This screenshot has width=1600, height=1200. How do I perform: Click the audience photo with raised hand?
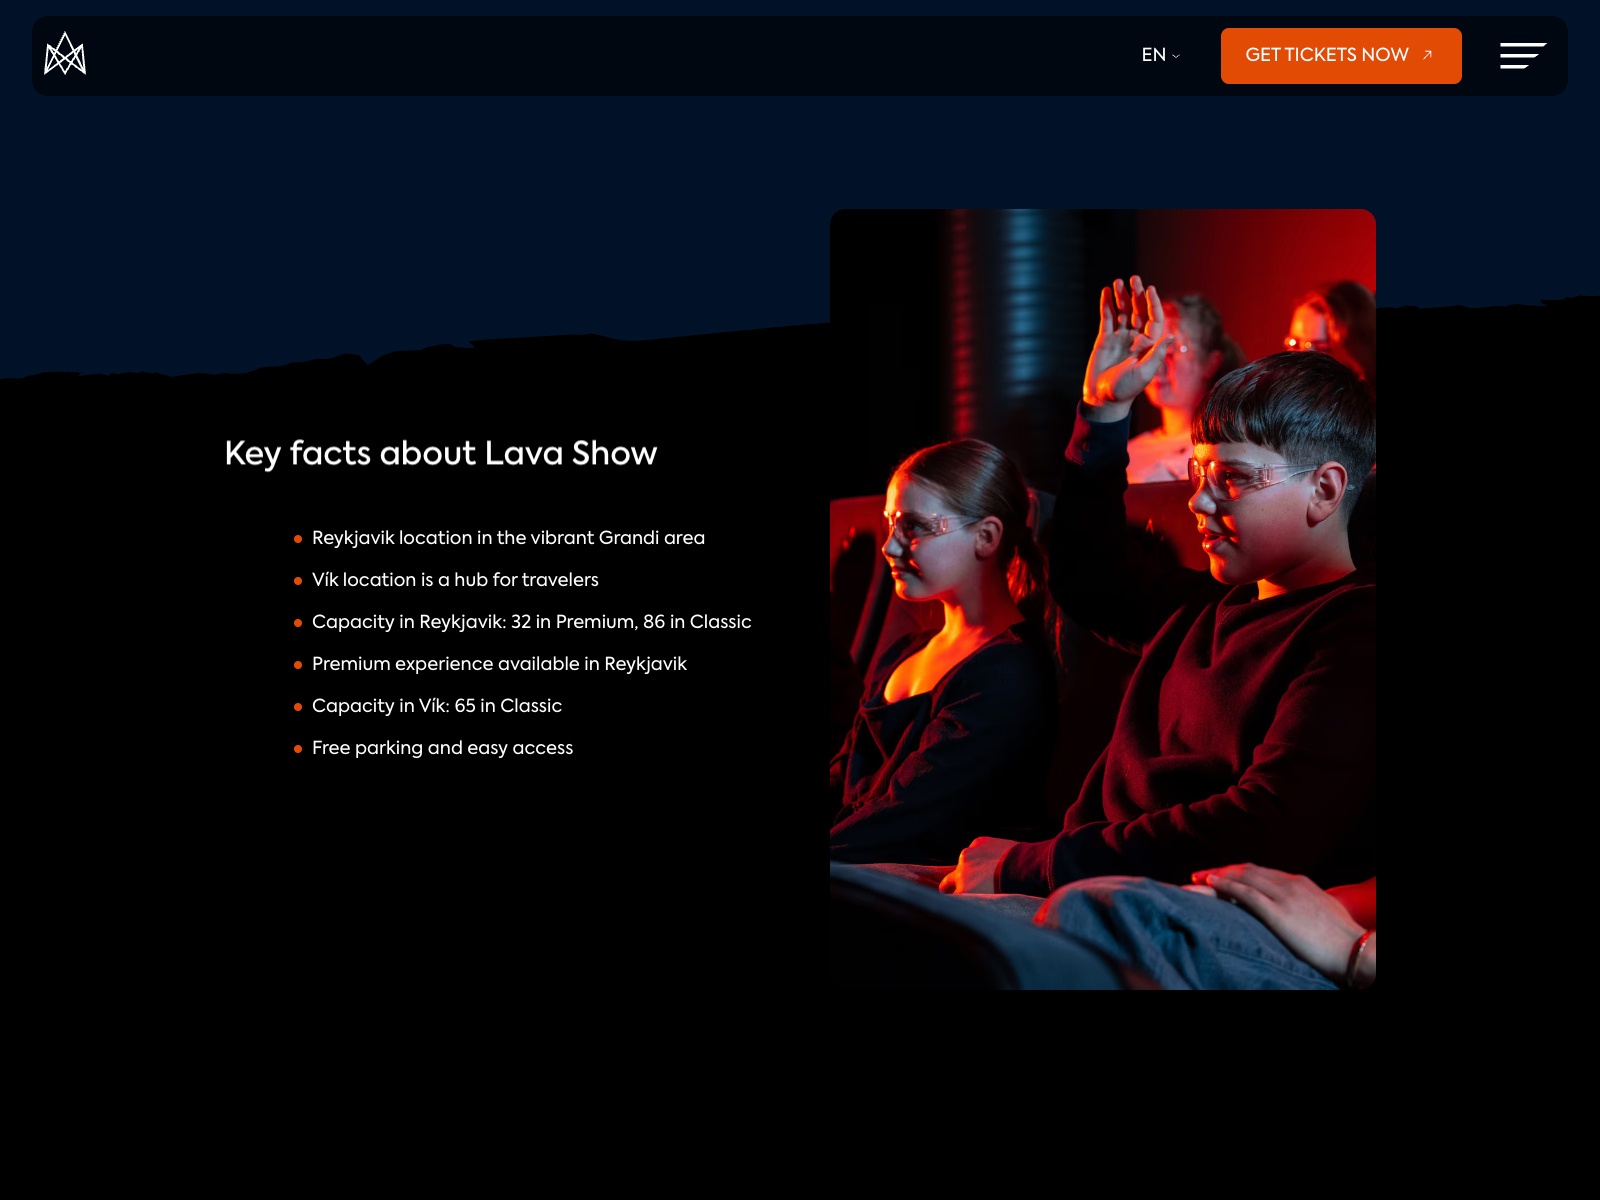point(1103,599)
